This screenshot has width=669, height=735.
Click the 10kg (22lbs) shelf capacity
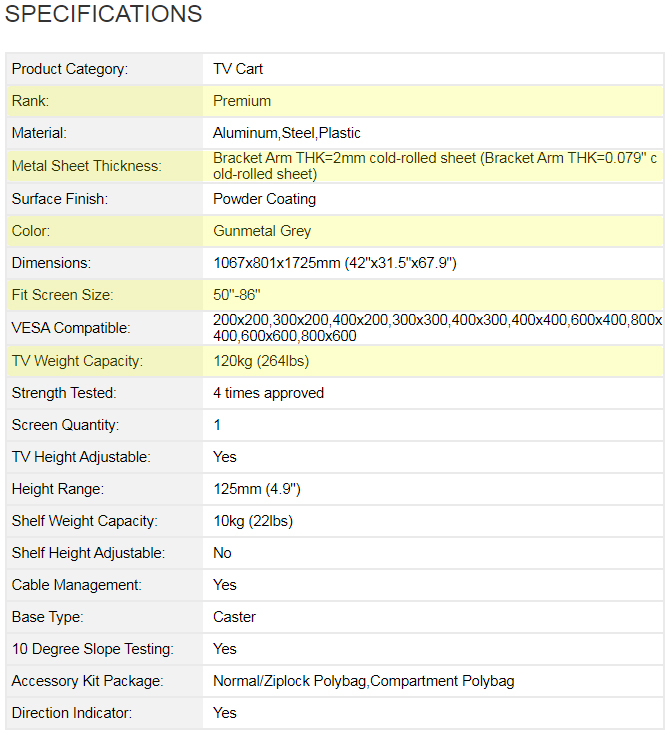click(253, 521)
